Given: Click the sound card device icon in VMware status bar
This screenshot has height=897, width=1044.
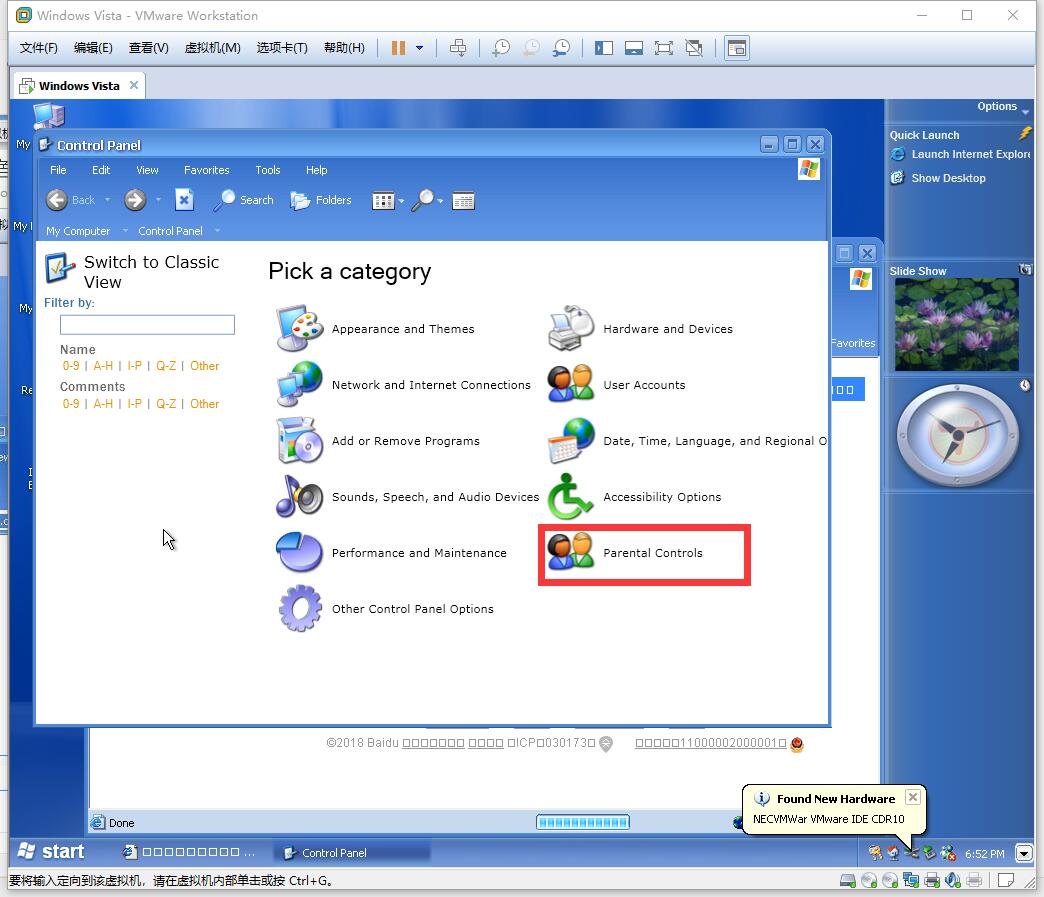Looking at the screenshot, I should click(x=953, y=880).
